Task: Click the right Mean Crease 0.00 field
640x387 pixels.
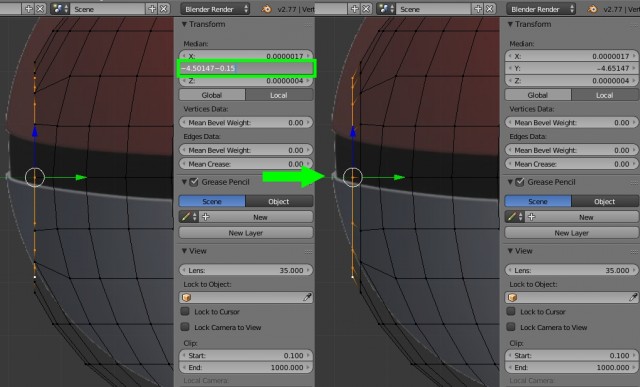Action: [572, 164]
